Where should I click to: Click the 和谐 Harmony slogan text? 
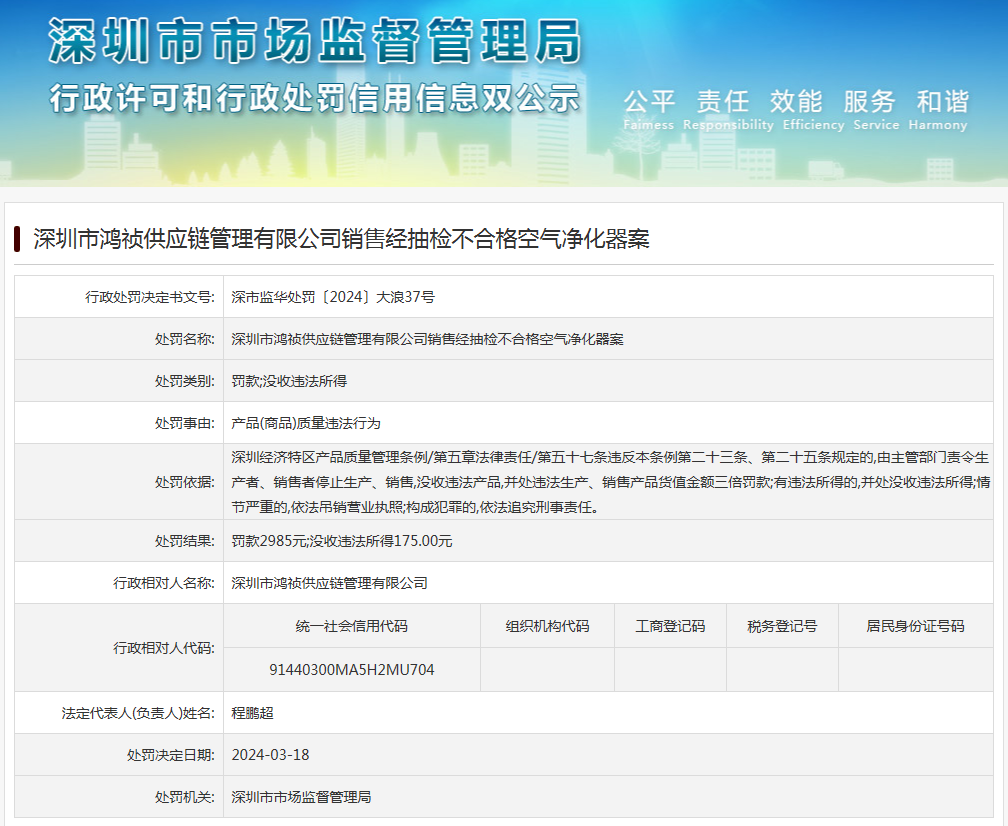click(938, 110)
